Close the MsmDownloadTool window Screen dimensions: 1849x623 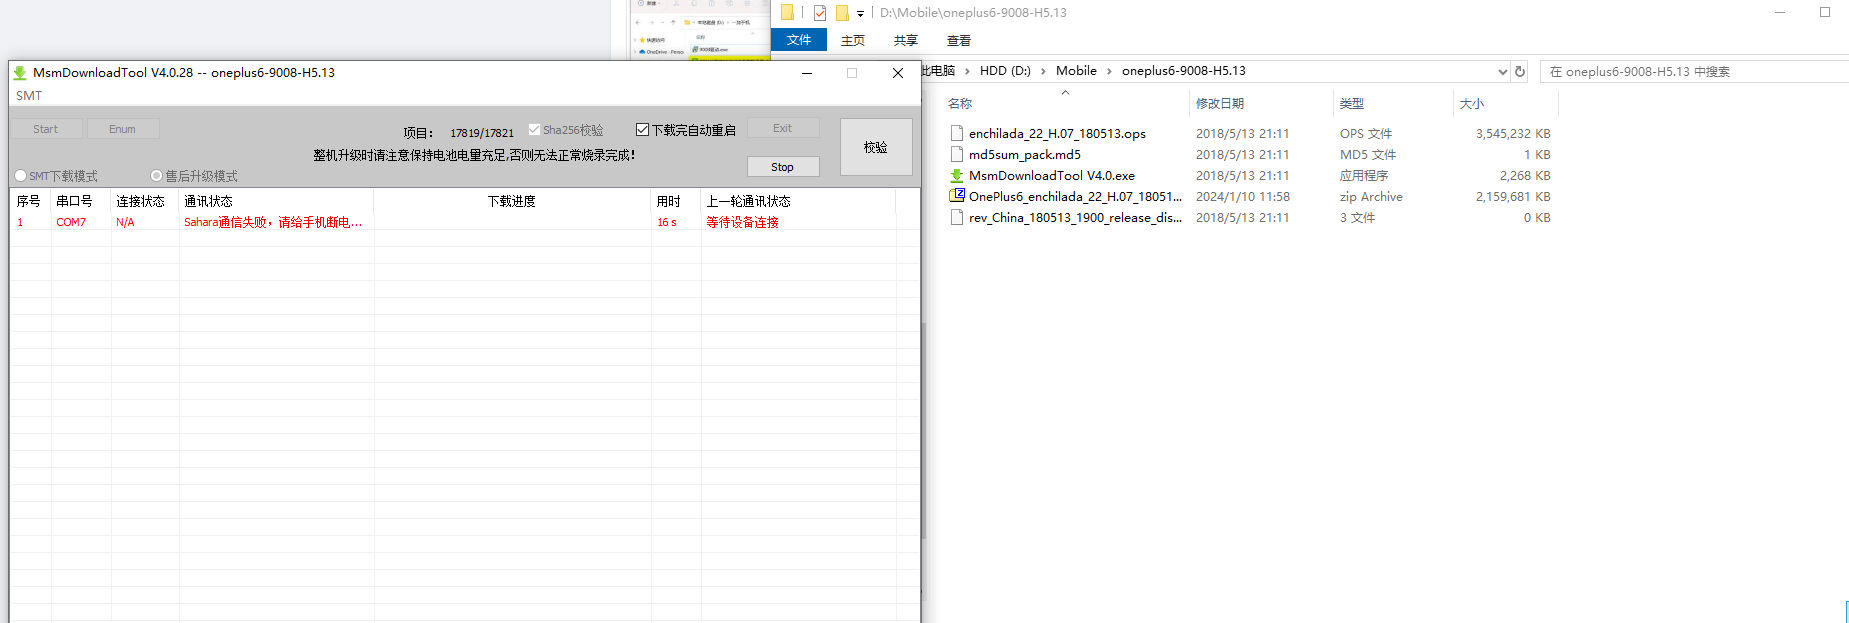(x=898, y=73)
